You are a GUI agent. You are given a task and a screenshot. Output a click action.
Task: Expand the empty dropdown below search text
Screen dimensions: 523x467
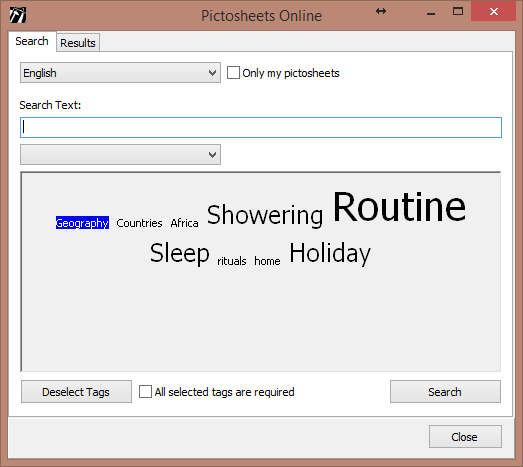pyautogui.click(x=120, y=154)
